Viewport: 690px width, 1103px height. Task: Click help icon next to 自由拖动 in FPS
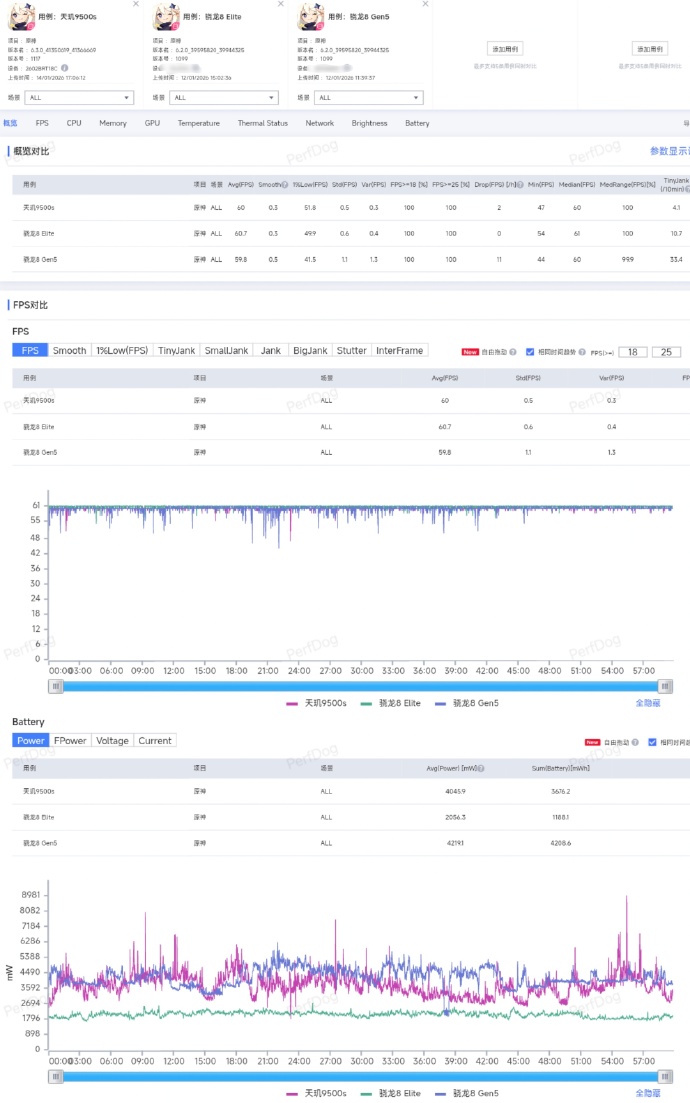click(513, 352)
